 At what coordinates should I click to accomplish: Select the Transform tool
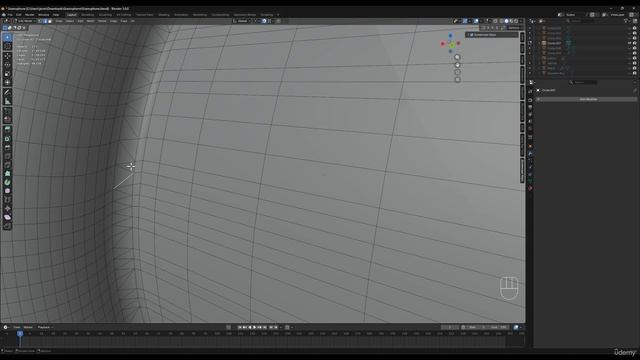pyautogui.click(x=7, y=82)
